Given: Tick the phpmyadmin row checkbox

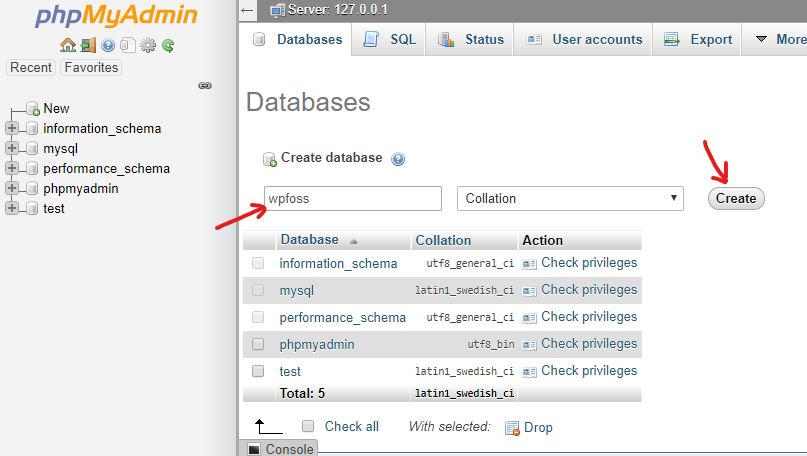Looking at the screenshot, I should (258, 344).
